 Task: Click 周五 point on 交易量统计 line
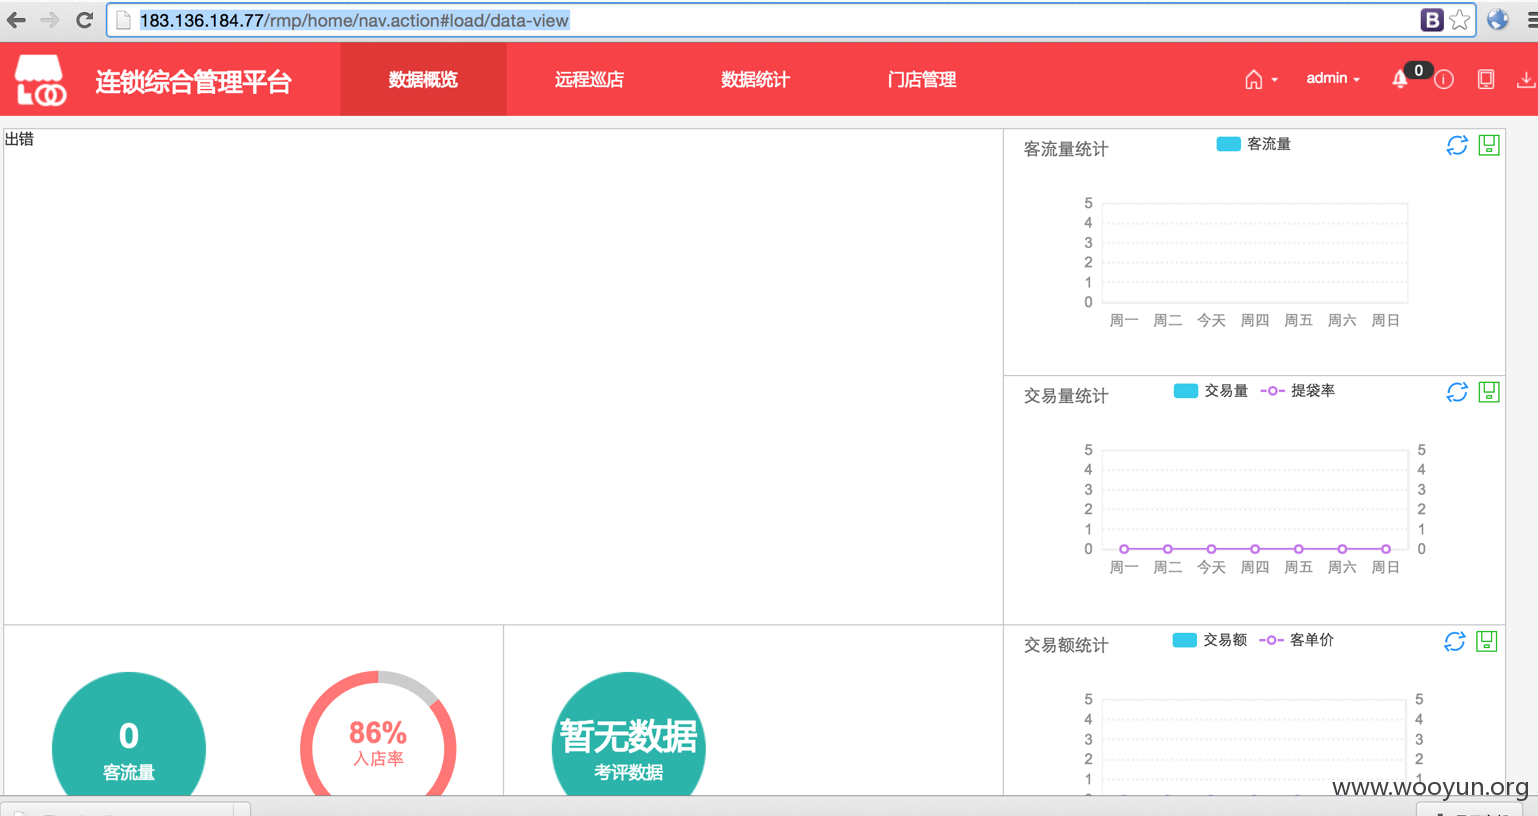(1299, 549)
